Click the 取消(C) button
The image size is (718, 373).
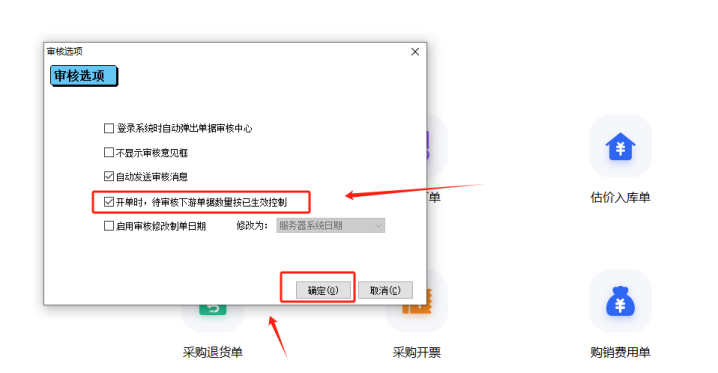pos(385,290)
